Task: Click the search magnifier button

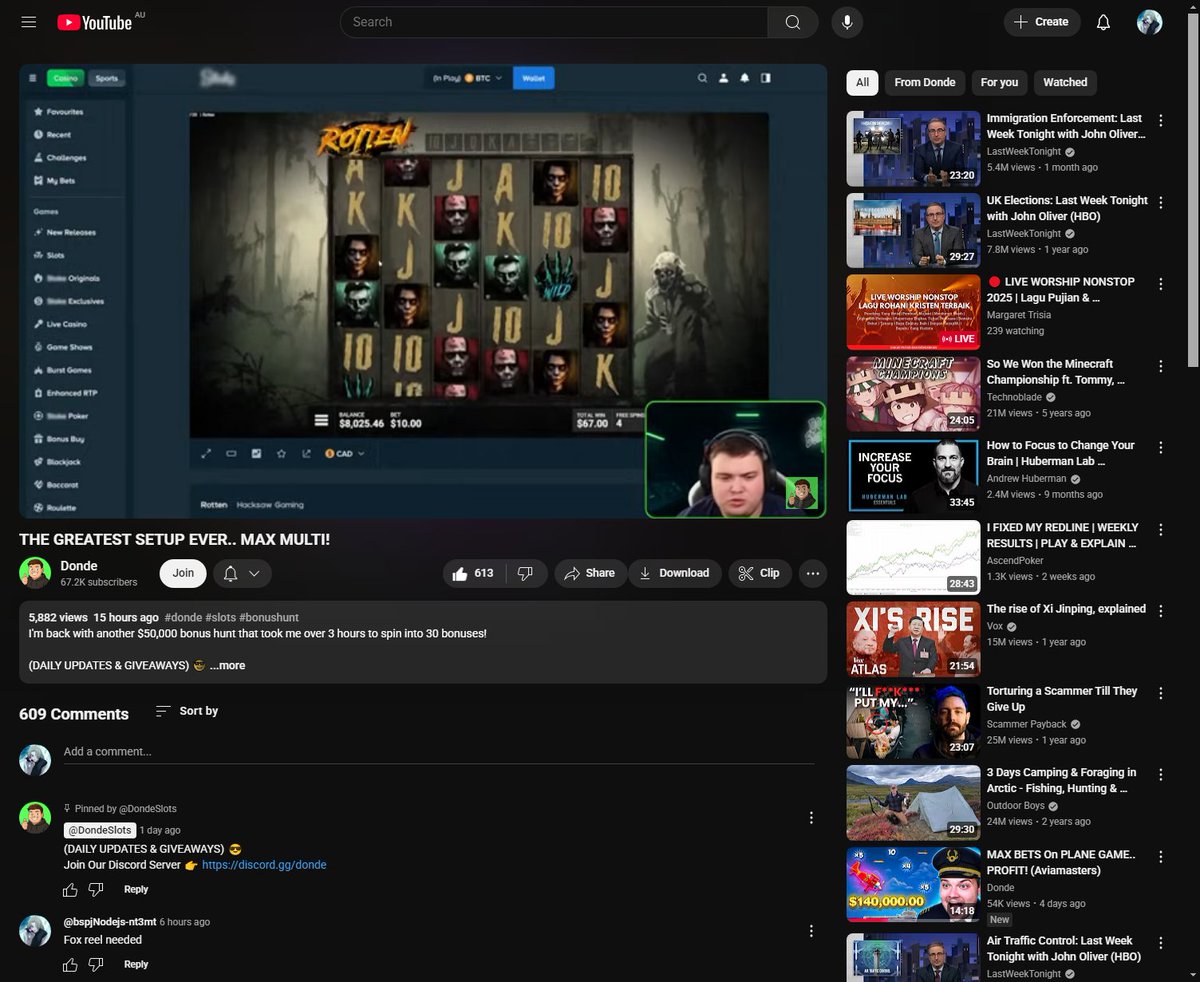Action: tap(793, 22)
